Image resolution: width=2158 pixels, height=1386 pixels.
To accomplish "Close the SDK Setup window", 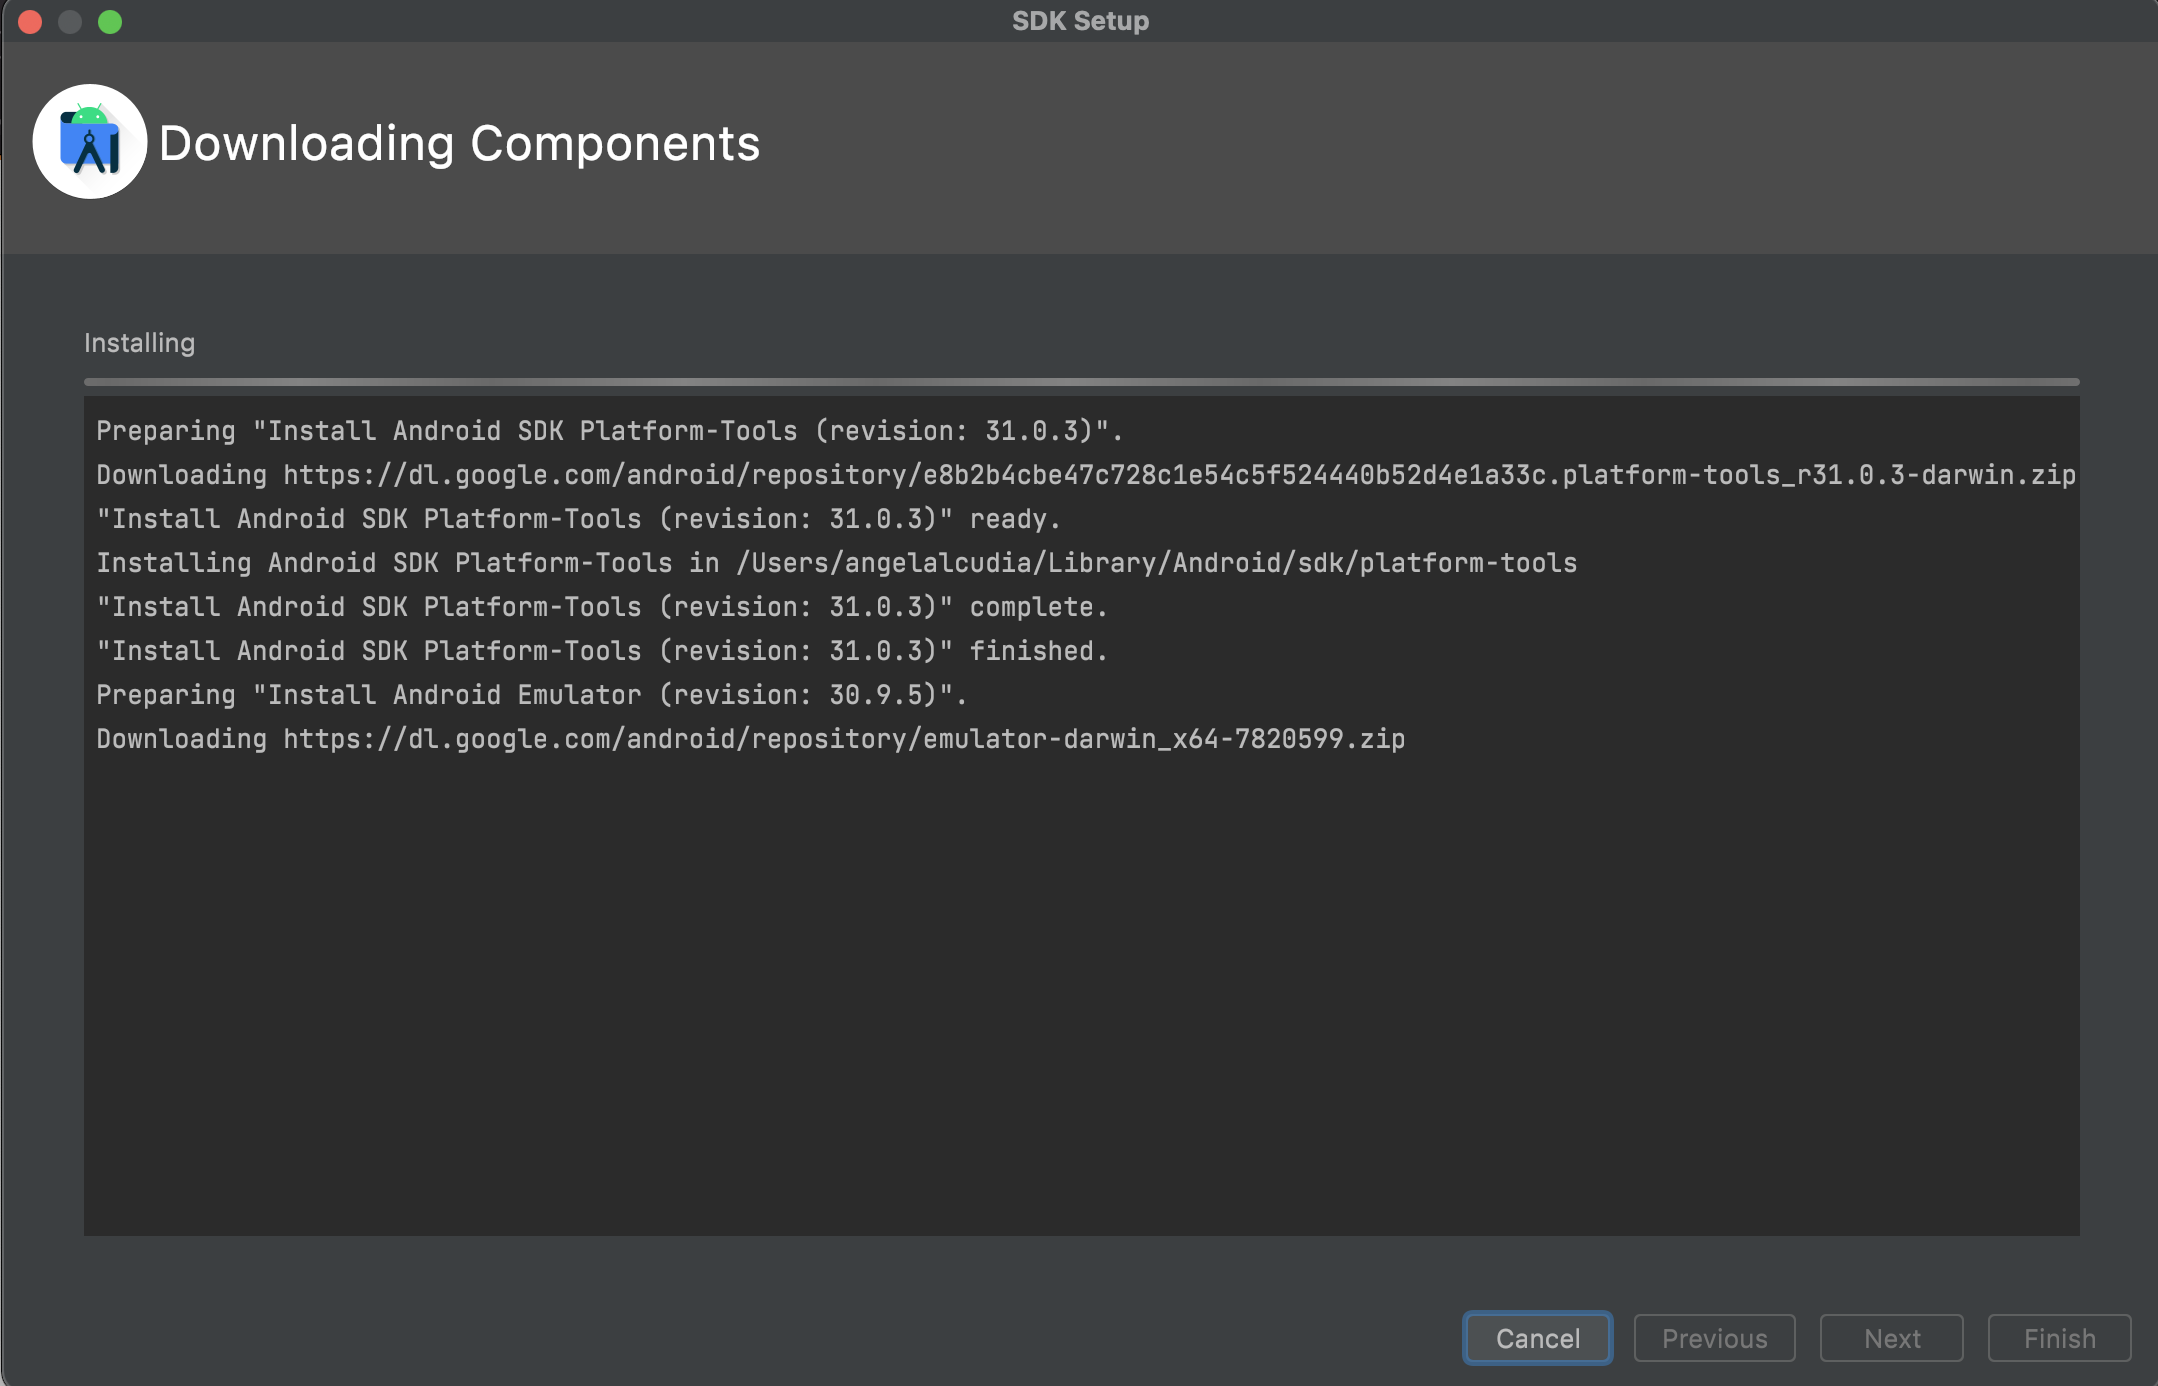I will click(30, 21).
